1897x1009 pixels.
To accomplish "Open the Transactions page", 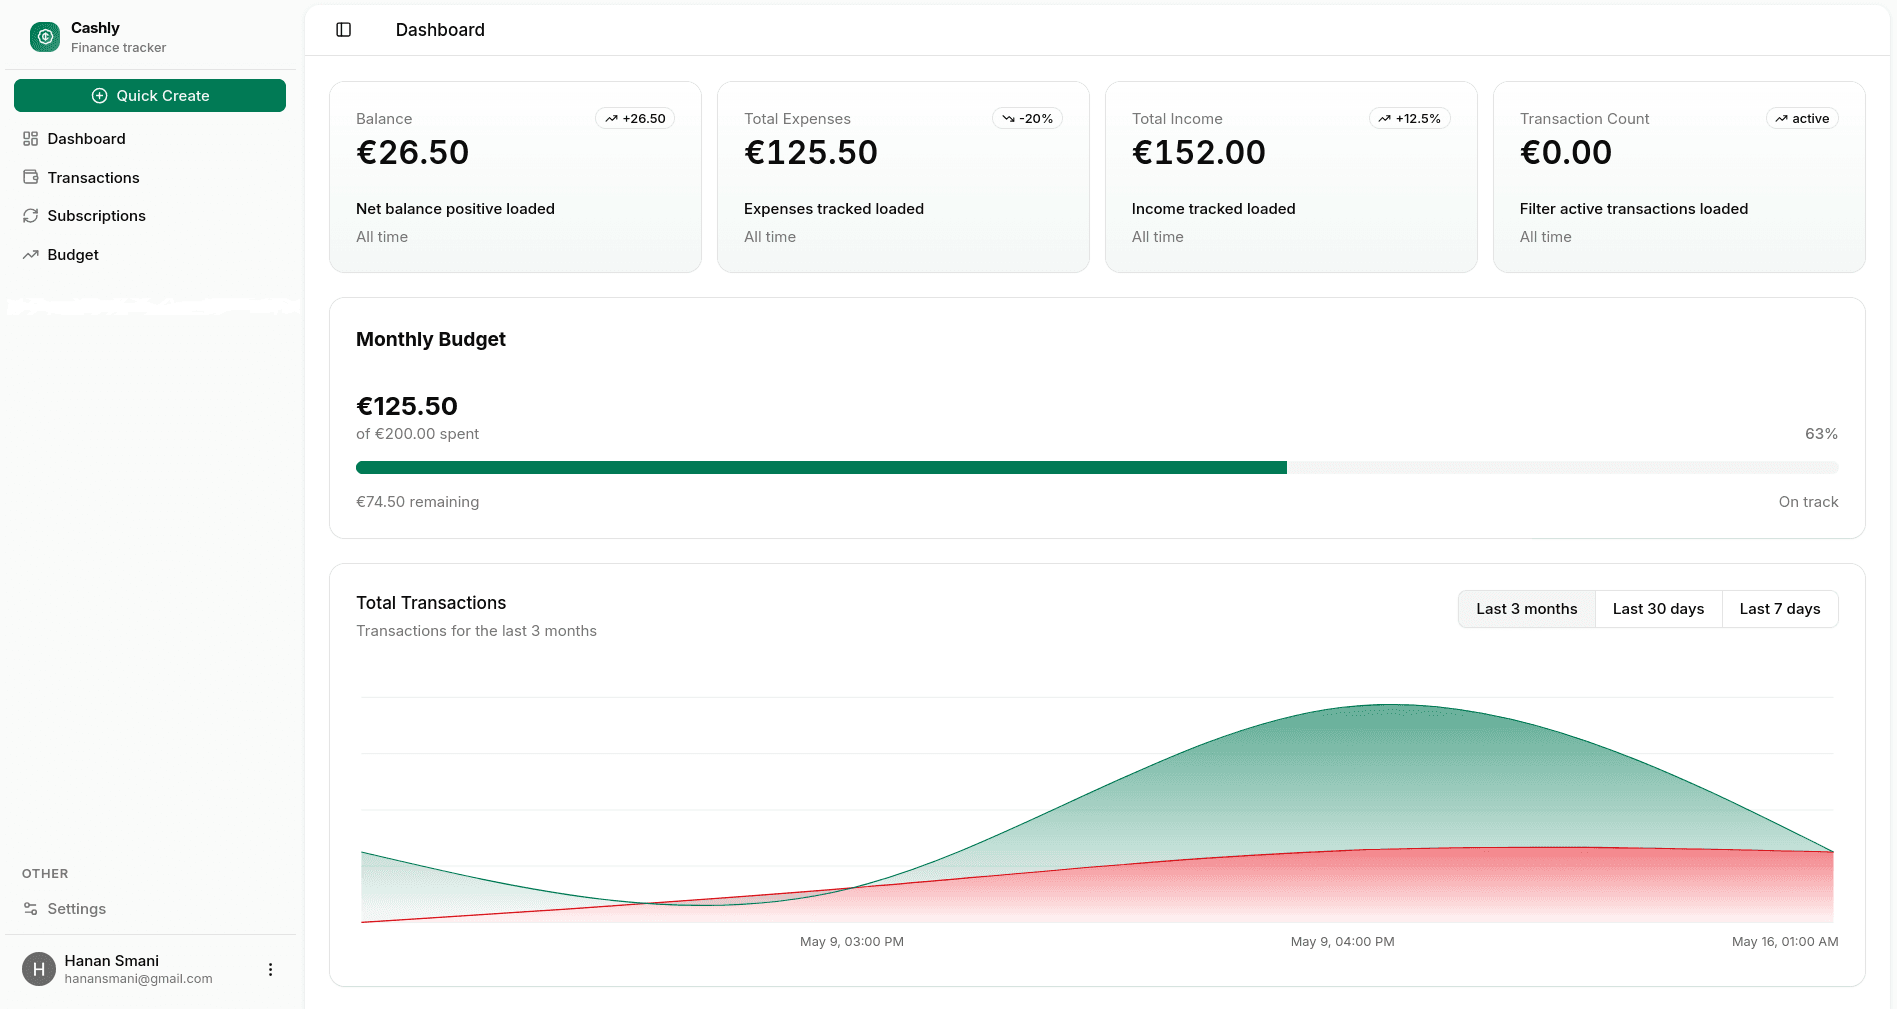I will (150, 177).
